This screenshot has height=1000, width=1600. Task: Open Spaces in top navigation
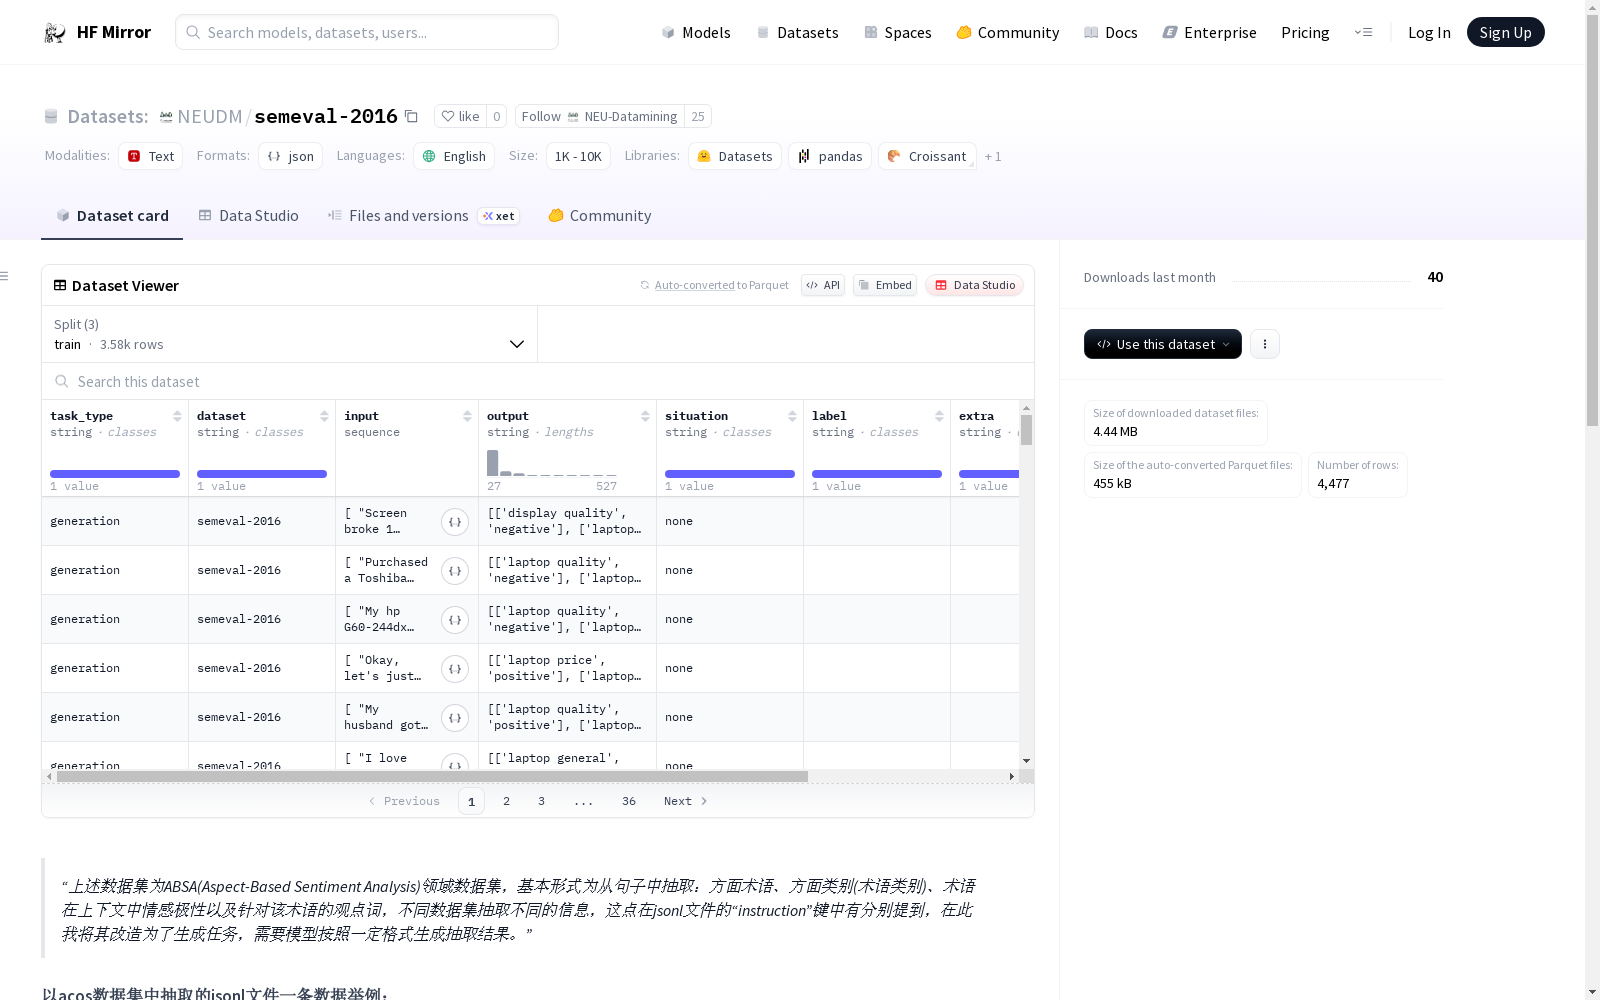[x=898, y=32]
